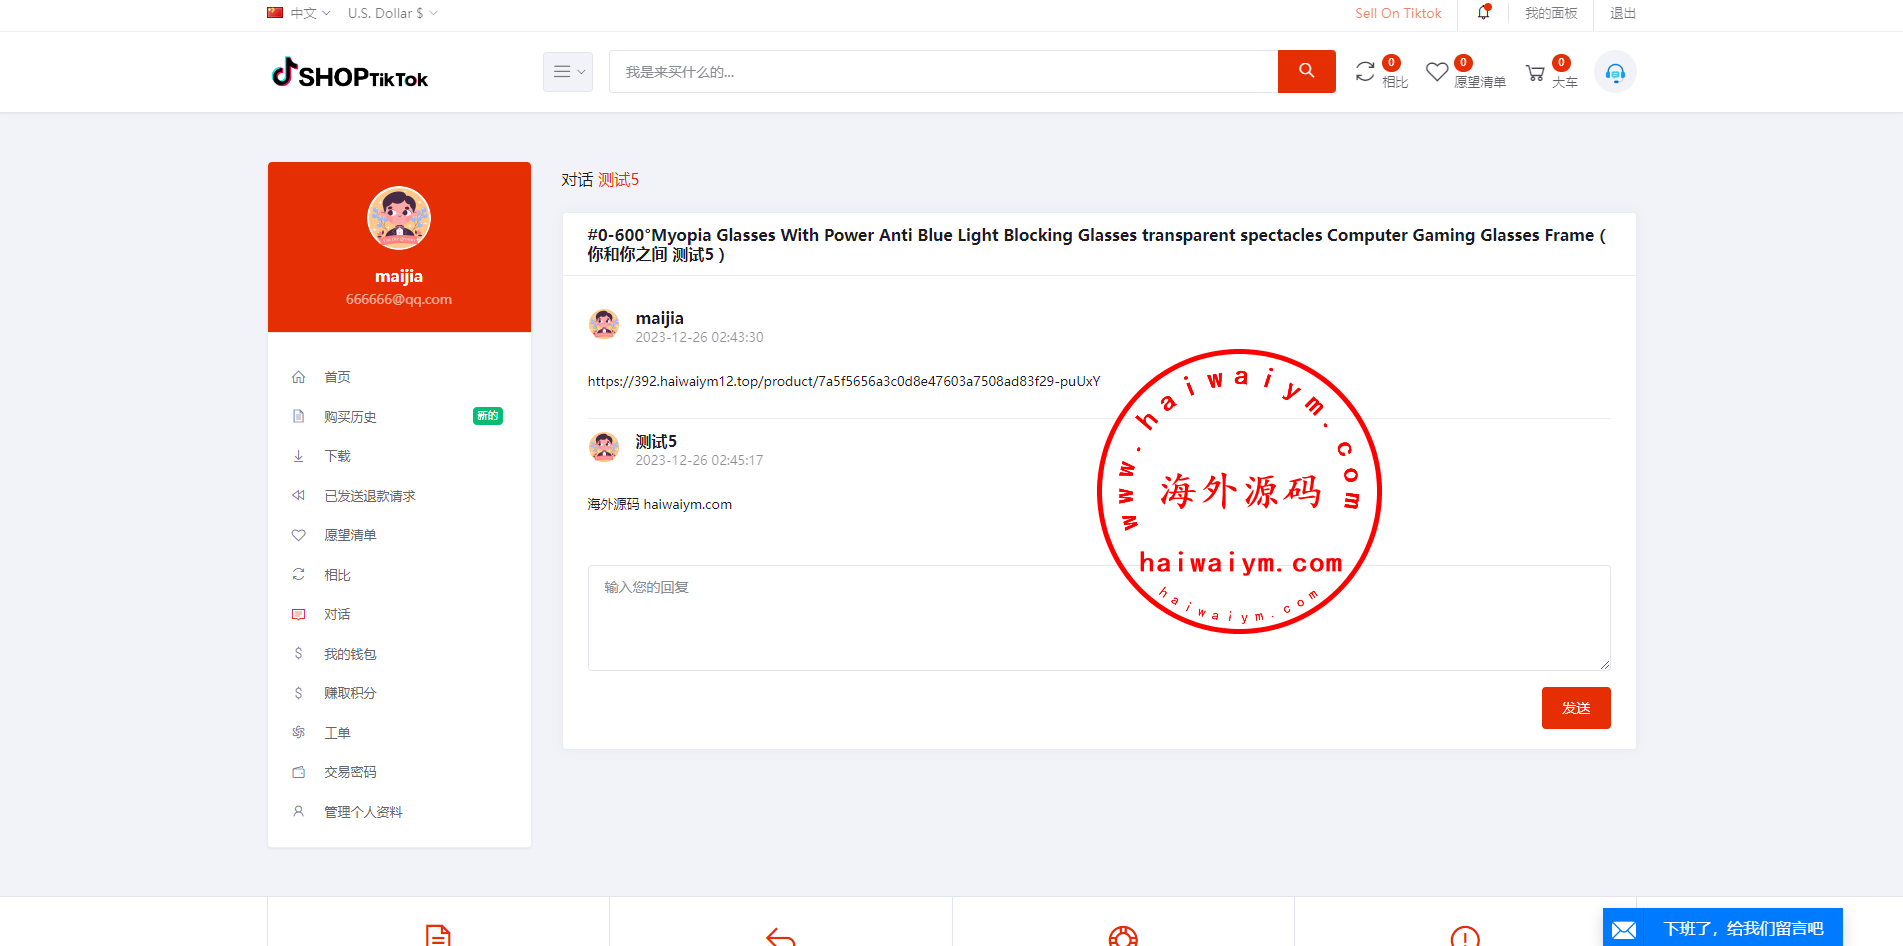Screen dimensions: 1903x946
Task: Open 管理个人资料 in the sidebar
Action: (x=363, y=812)
